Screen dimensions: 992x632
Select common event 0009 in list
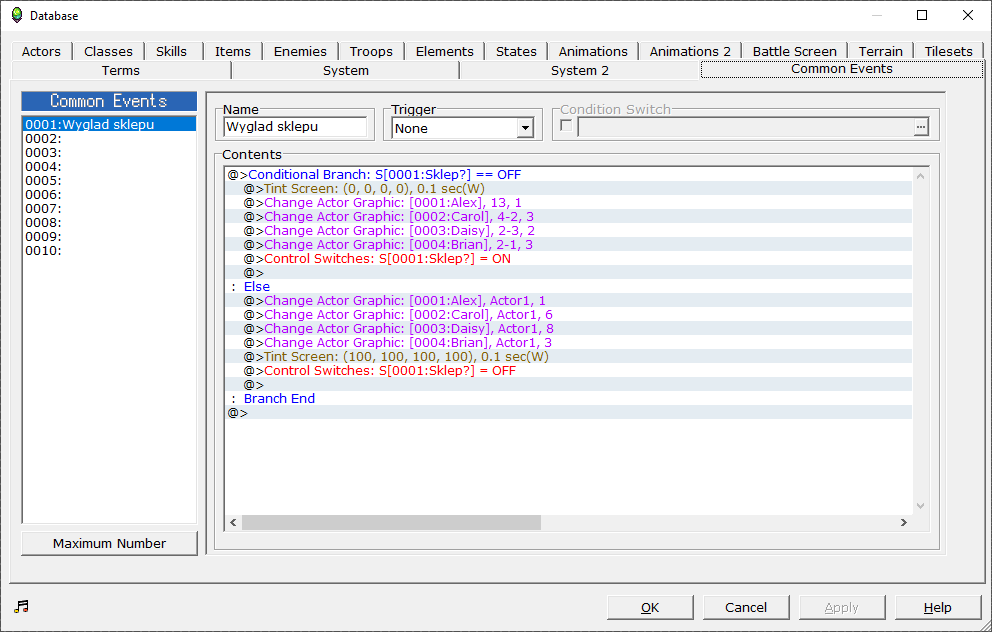click(x=109, y=237)
